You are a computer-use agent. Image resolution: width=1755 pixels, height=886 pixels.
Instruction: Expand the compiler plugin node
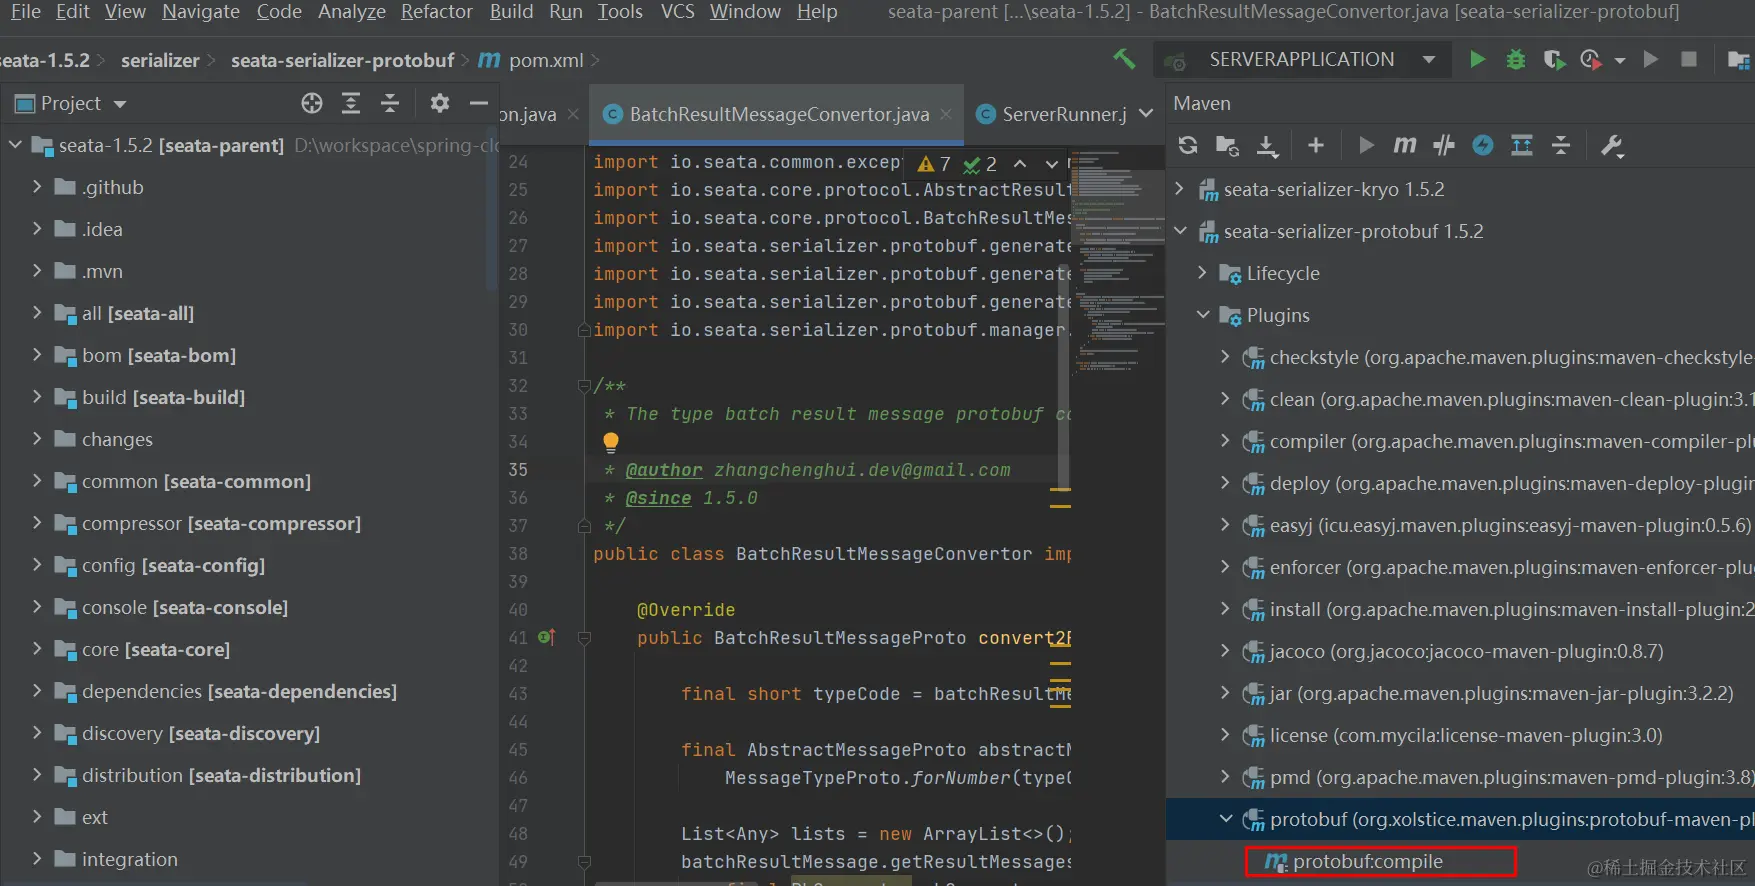coord(1225,441)
